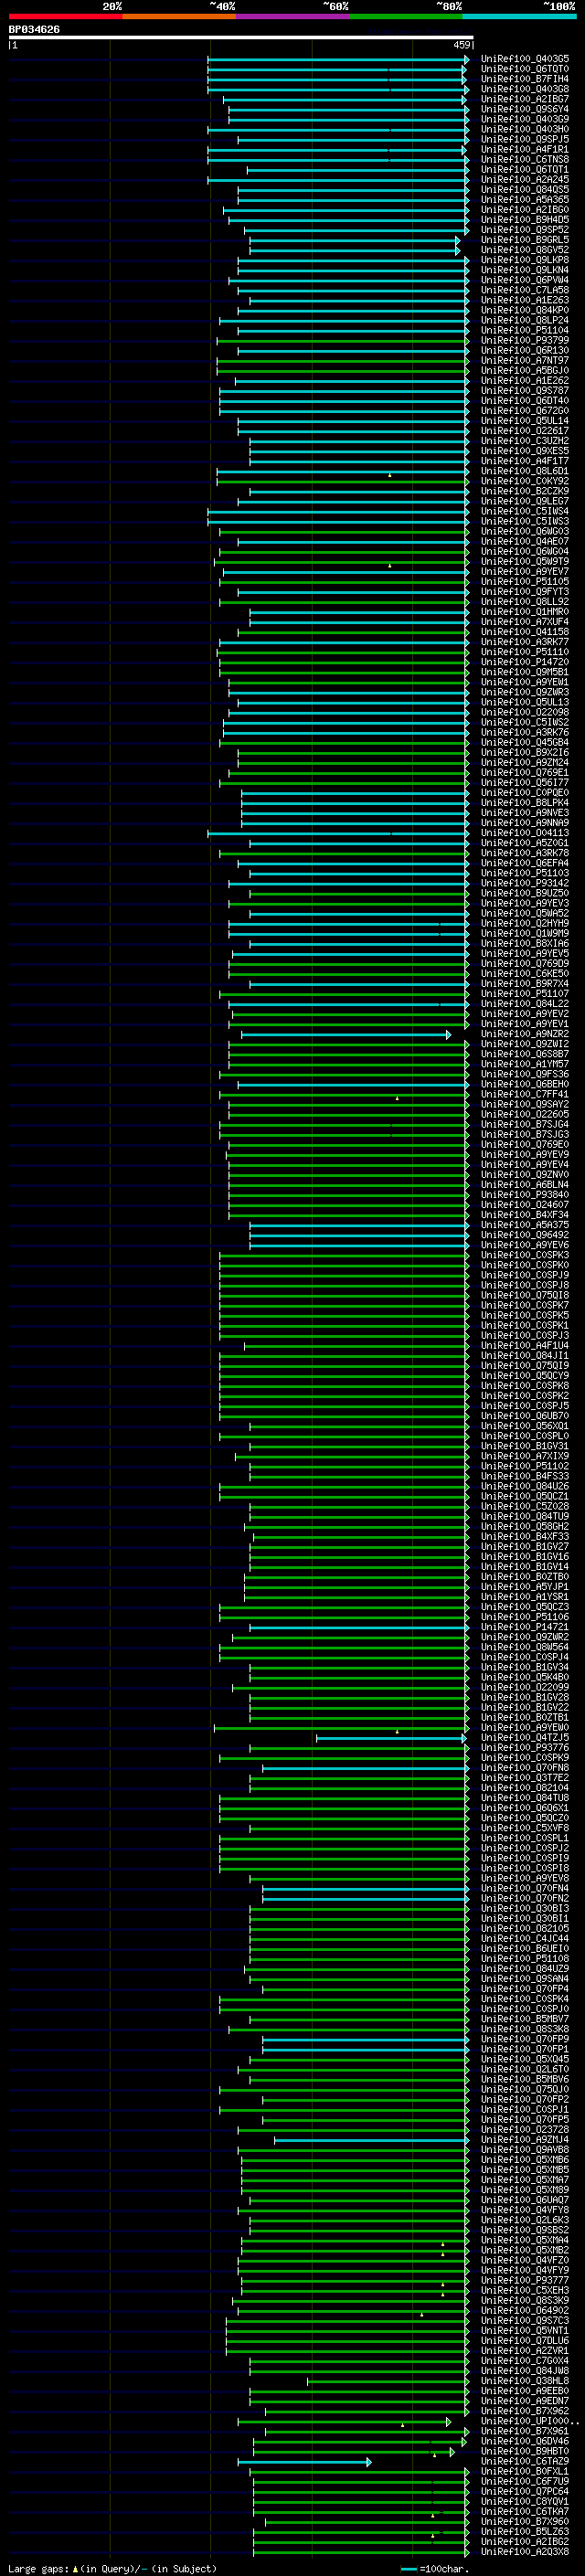Click hit label UniRef100_A9EDN7
The width and height of the screenshot is (585, 2576).
(525, 2401)
